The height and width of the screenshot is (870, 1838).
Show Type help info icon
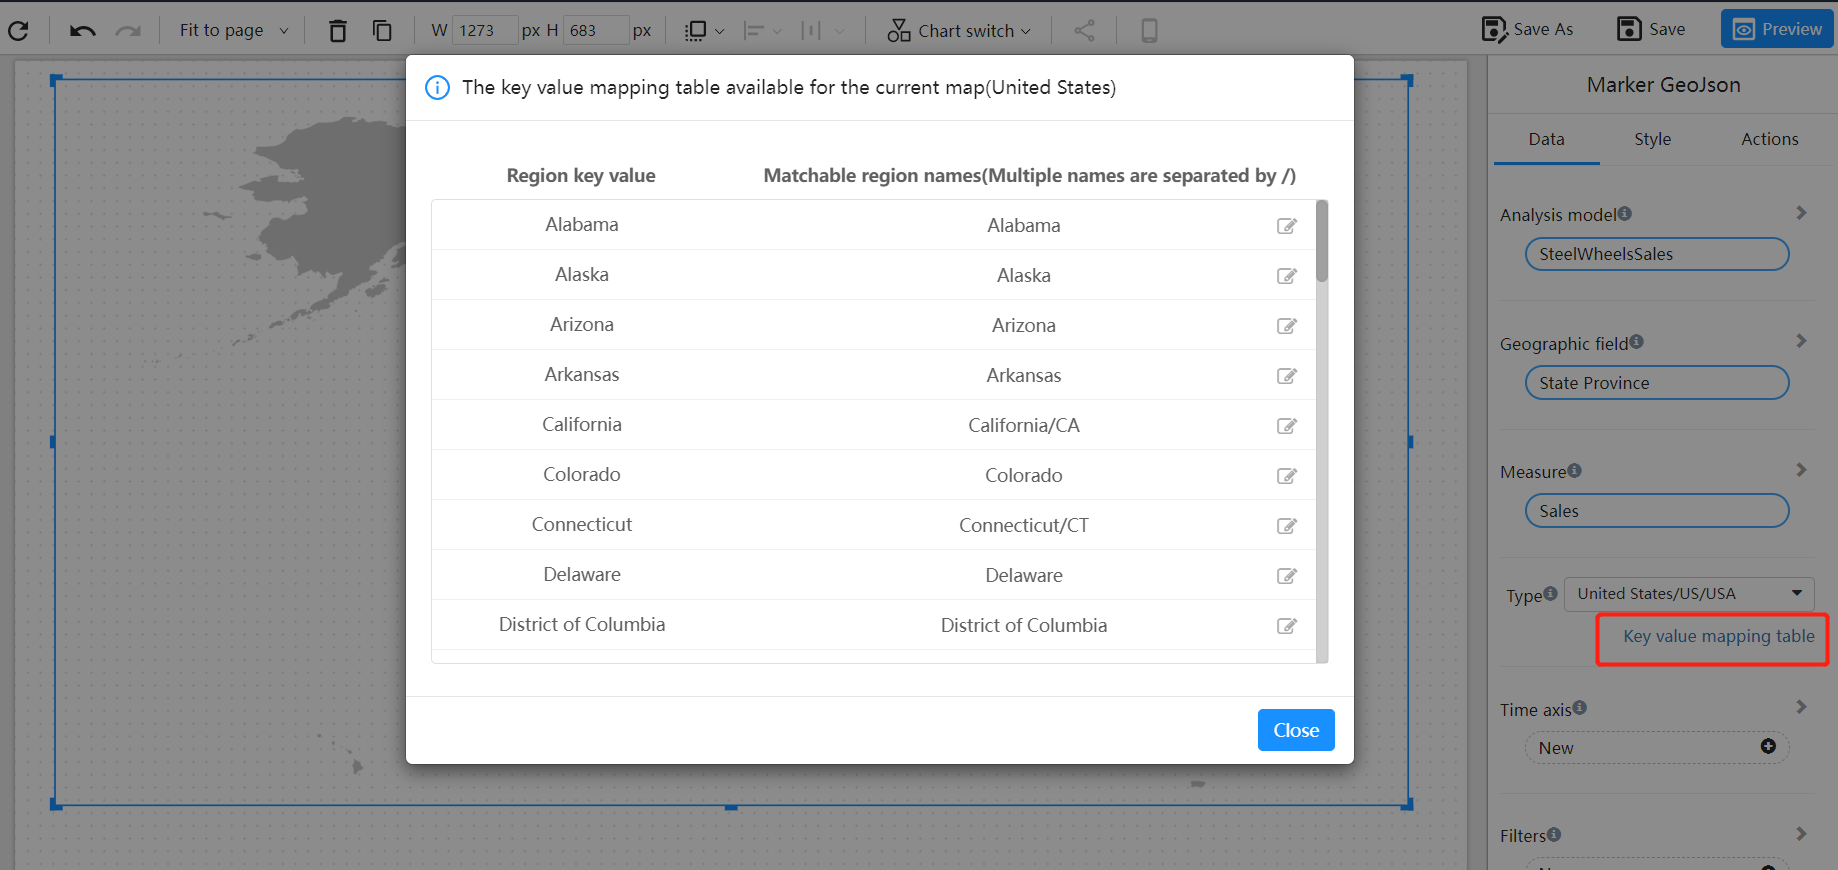point(1551,593)
